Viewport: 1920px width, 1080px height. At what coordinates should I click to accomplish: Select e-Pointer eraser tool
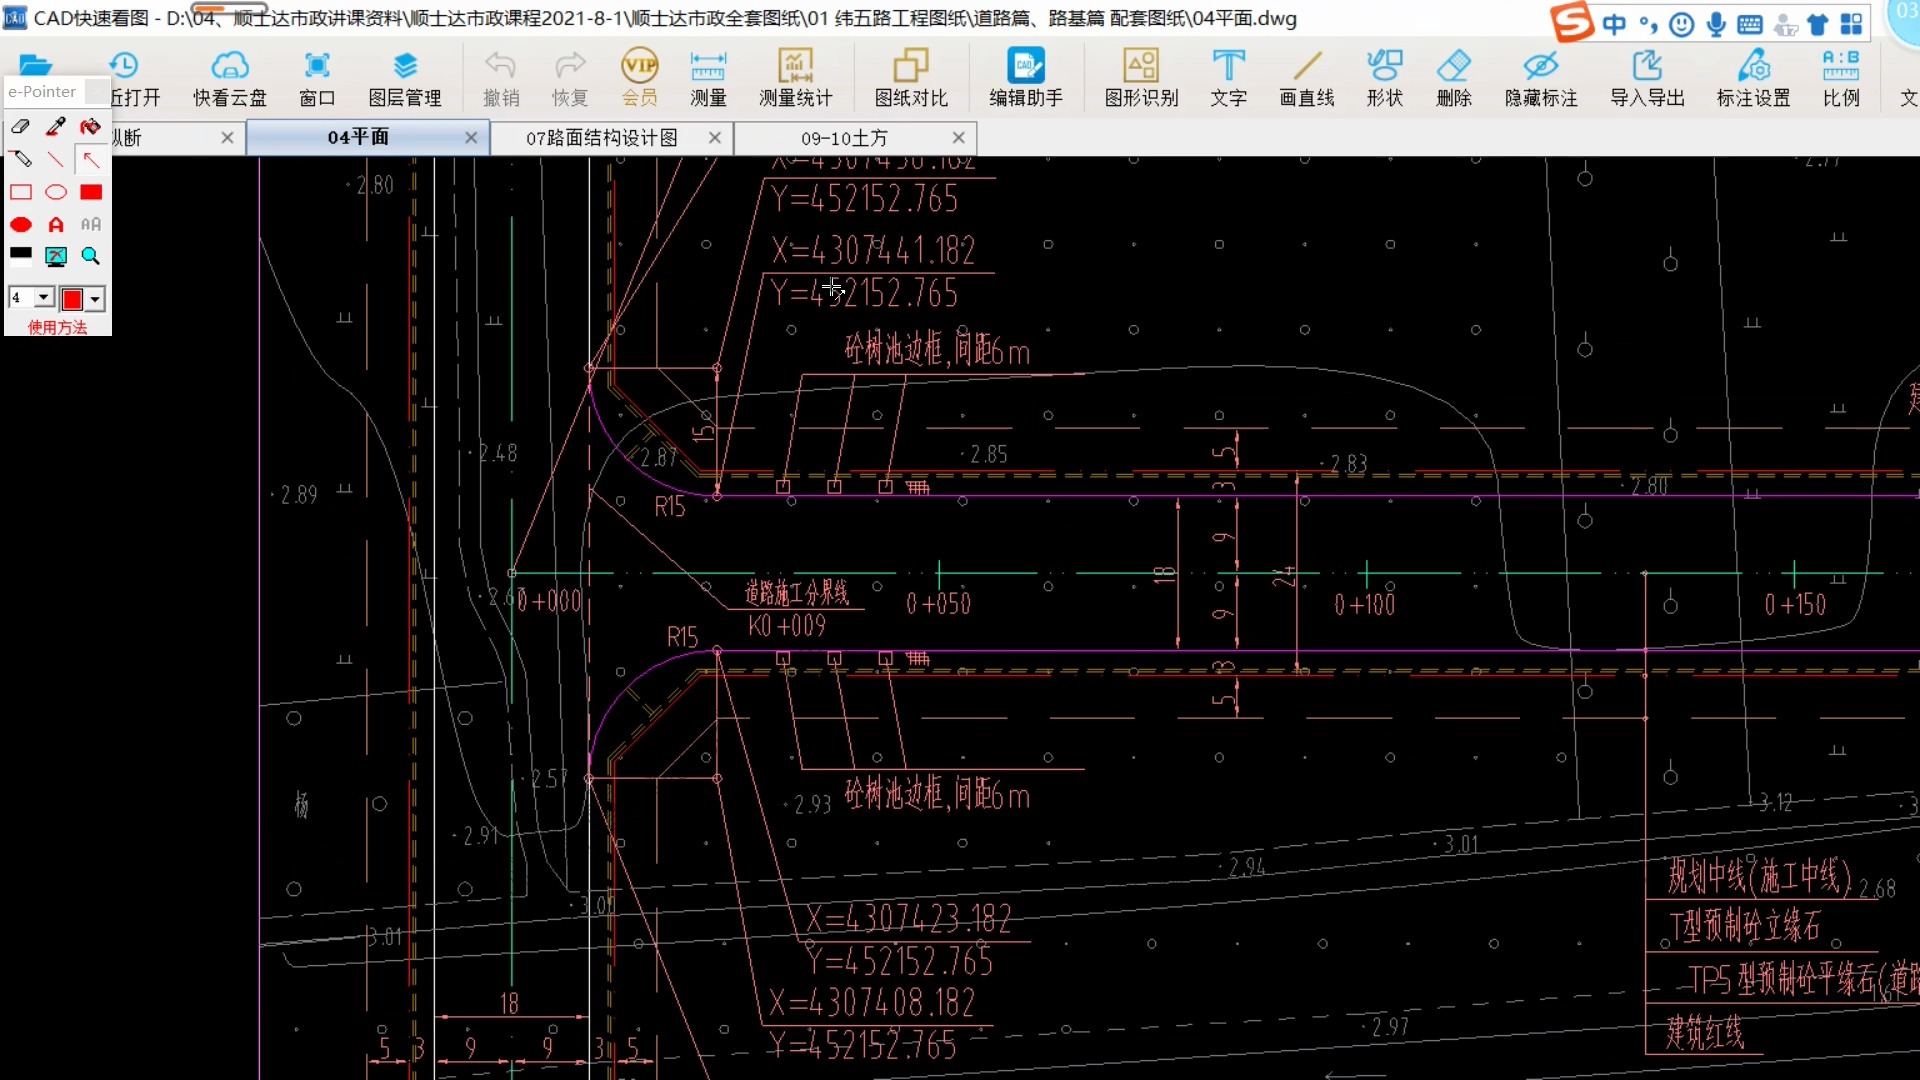point(21,127)
